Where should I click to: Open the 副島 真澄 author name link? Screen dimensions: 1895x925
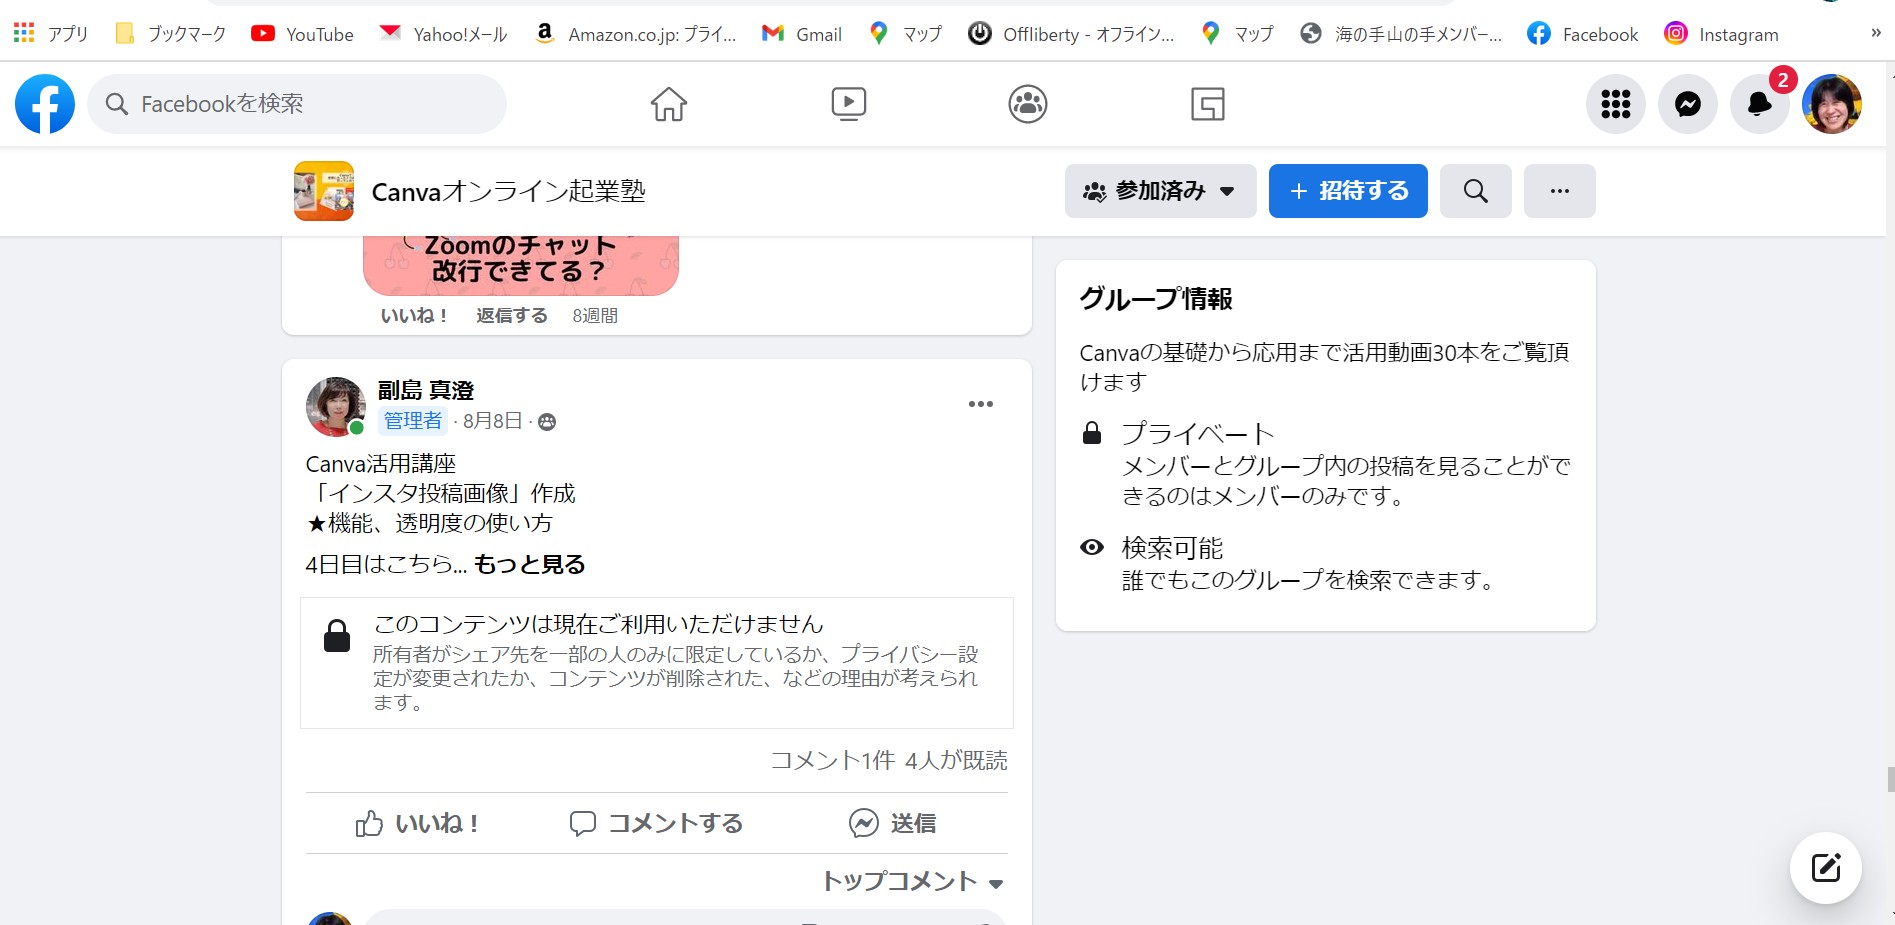coord(426,391)
